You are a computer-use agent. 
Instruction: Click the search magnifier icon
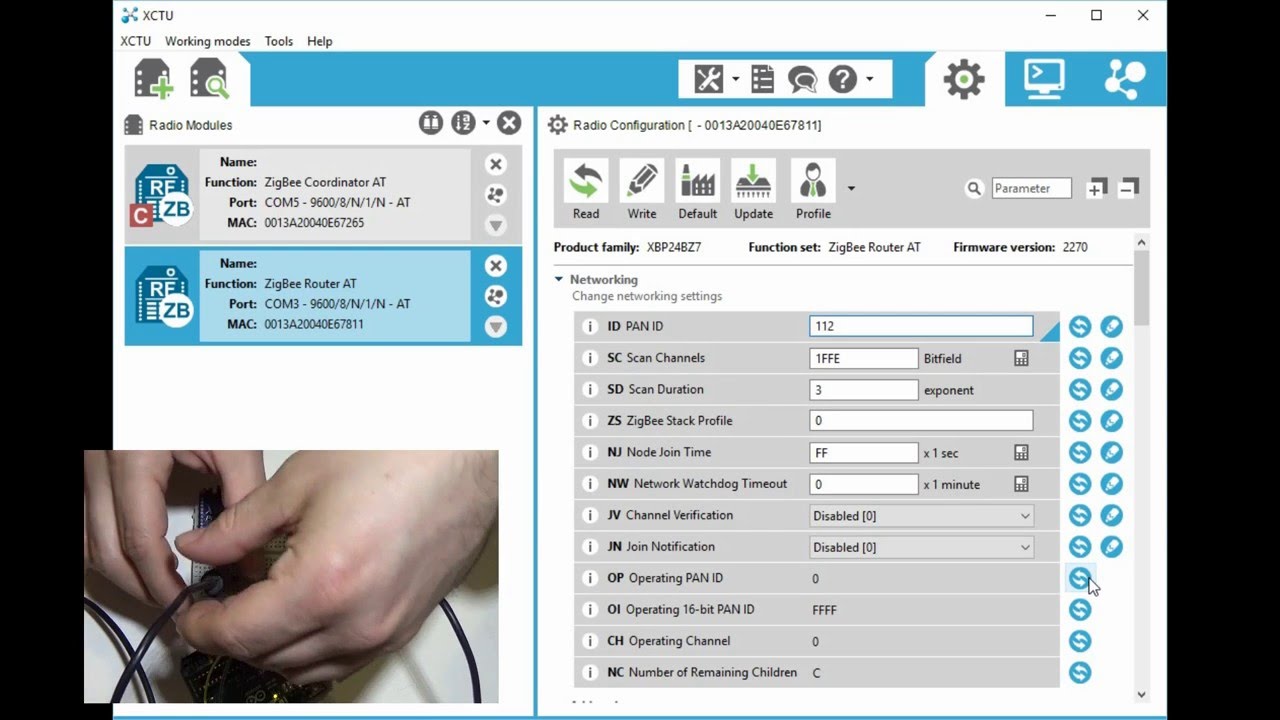pyautogui.click(x=974, y=188)
